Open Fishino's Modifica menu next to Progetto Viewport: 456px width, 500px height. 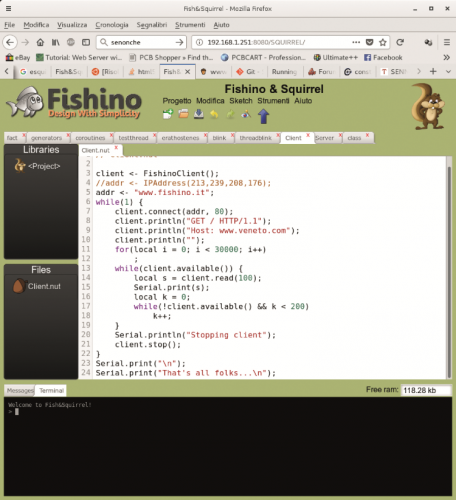[x=210, y=101]
